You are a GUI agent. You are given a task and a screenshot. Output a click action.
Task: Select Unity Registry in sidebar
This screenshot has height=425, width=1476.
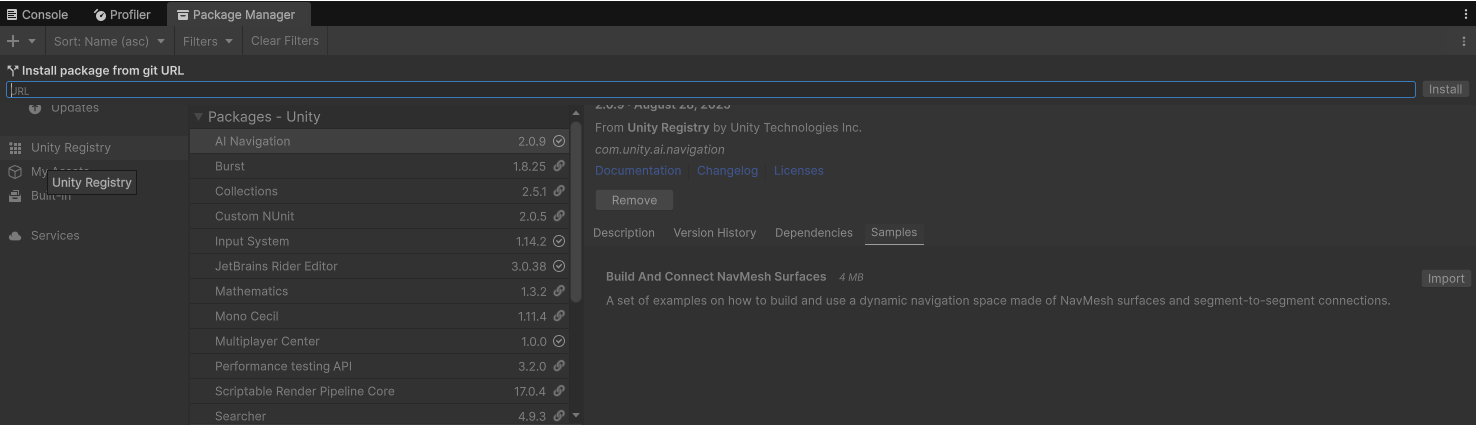94,147
